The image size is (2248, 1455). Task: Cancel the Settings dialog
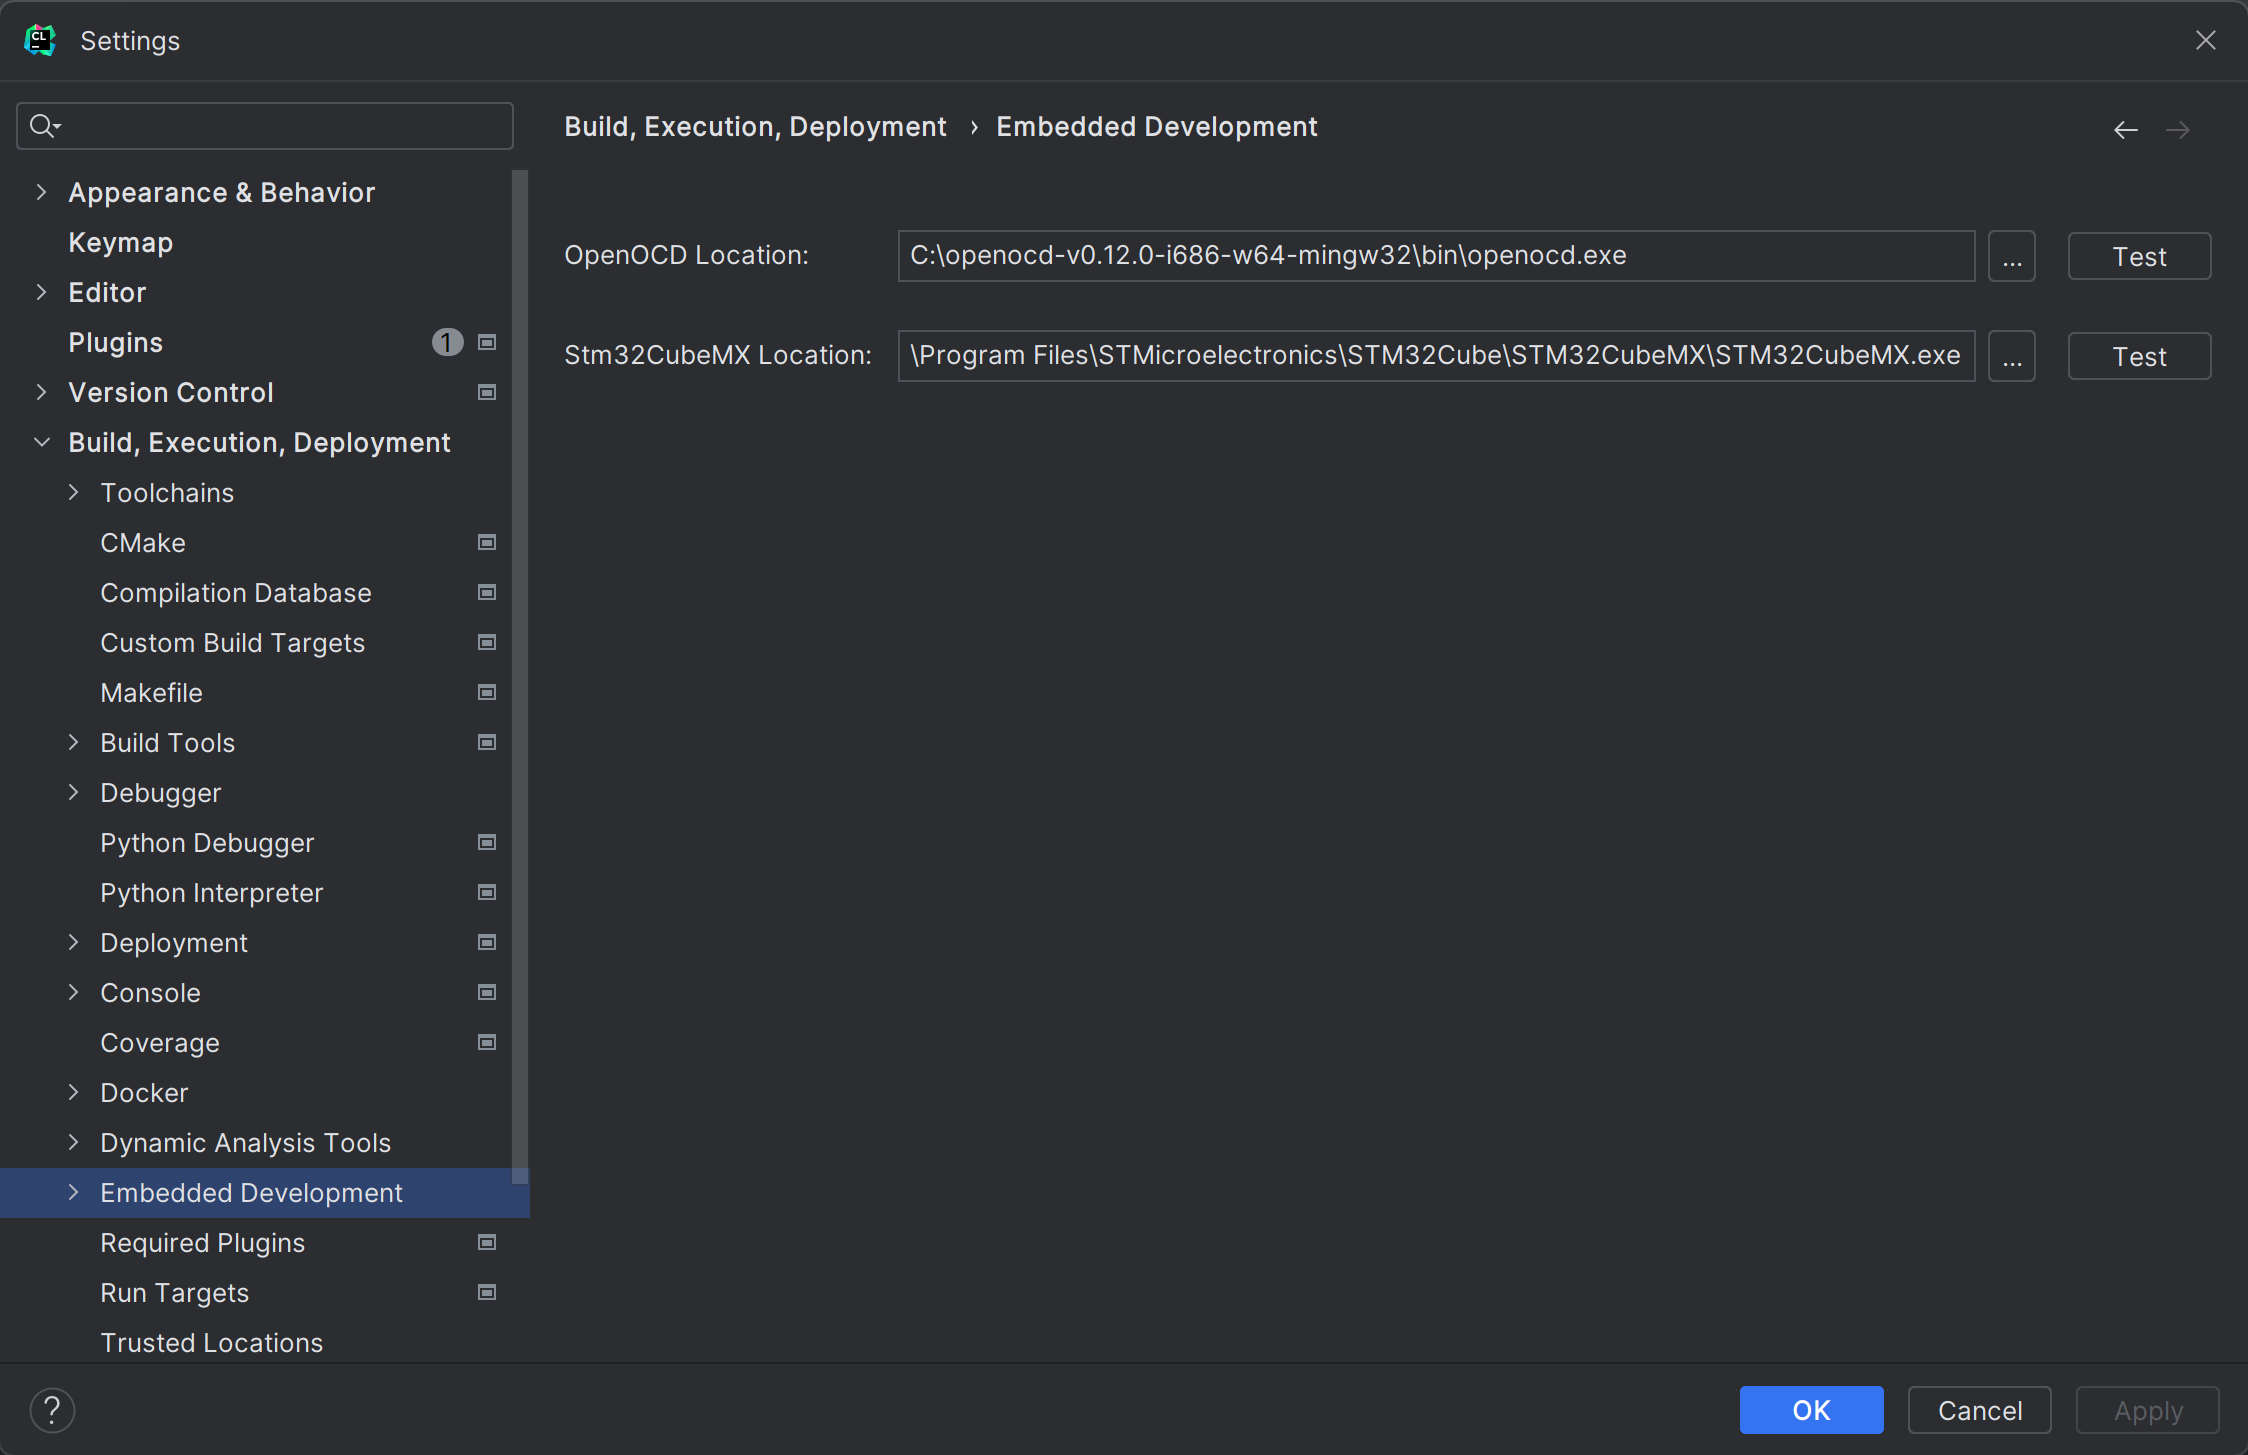click(x=1979, y=1410)
